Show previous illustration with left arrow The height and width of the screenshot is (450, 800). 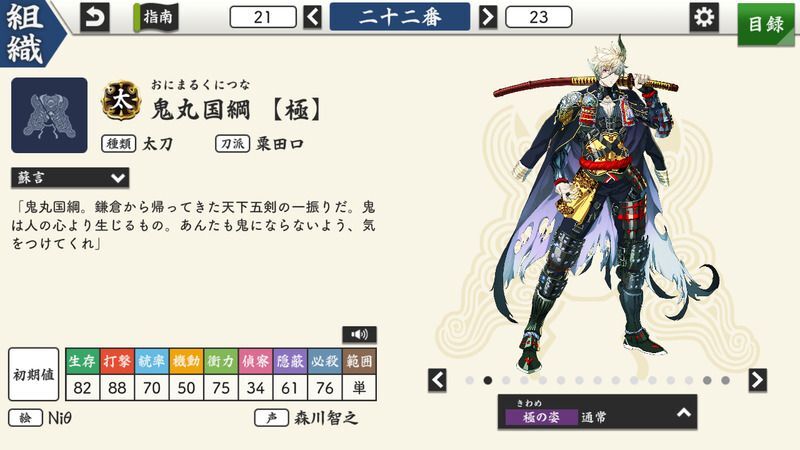tap(437, 380)
